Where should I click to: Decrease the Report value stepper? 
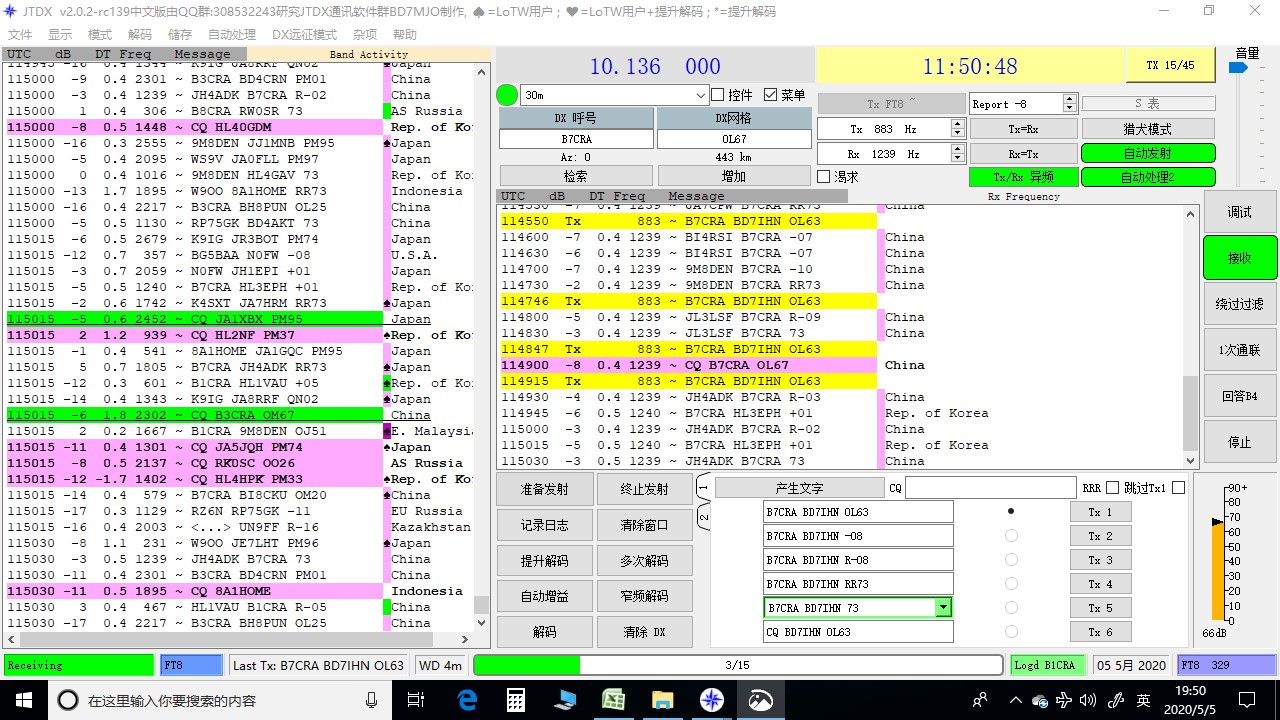[x=1069, y=108]
